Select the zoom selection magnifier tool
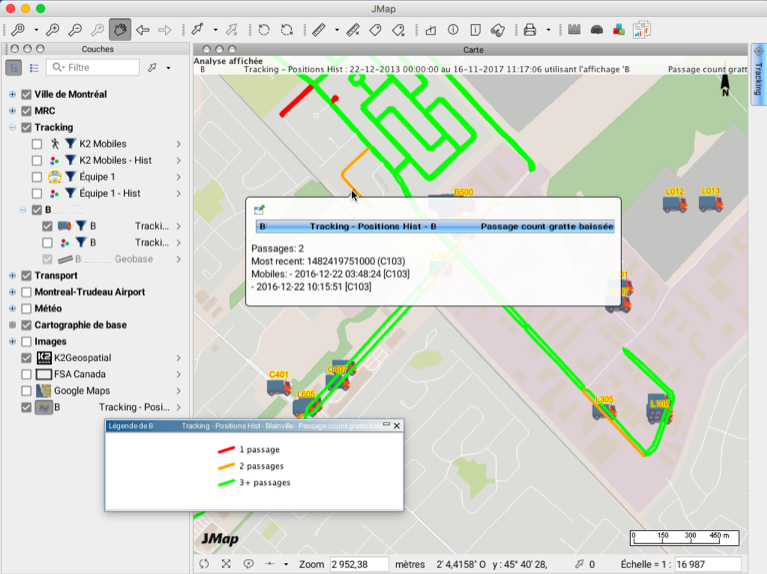767x574 pixels. [18, 30]
